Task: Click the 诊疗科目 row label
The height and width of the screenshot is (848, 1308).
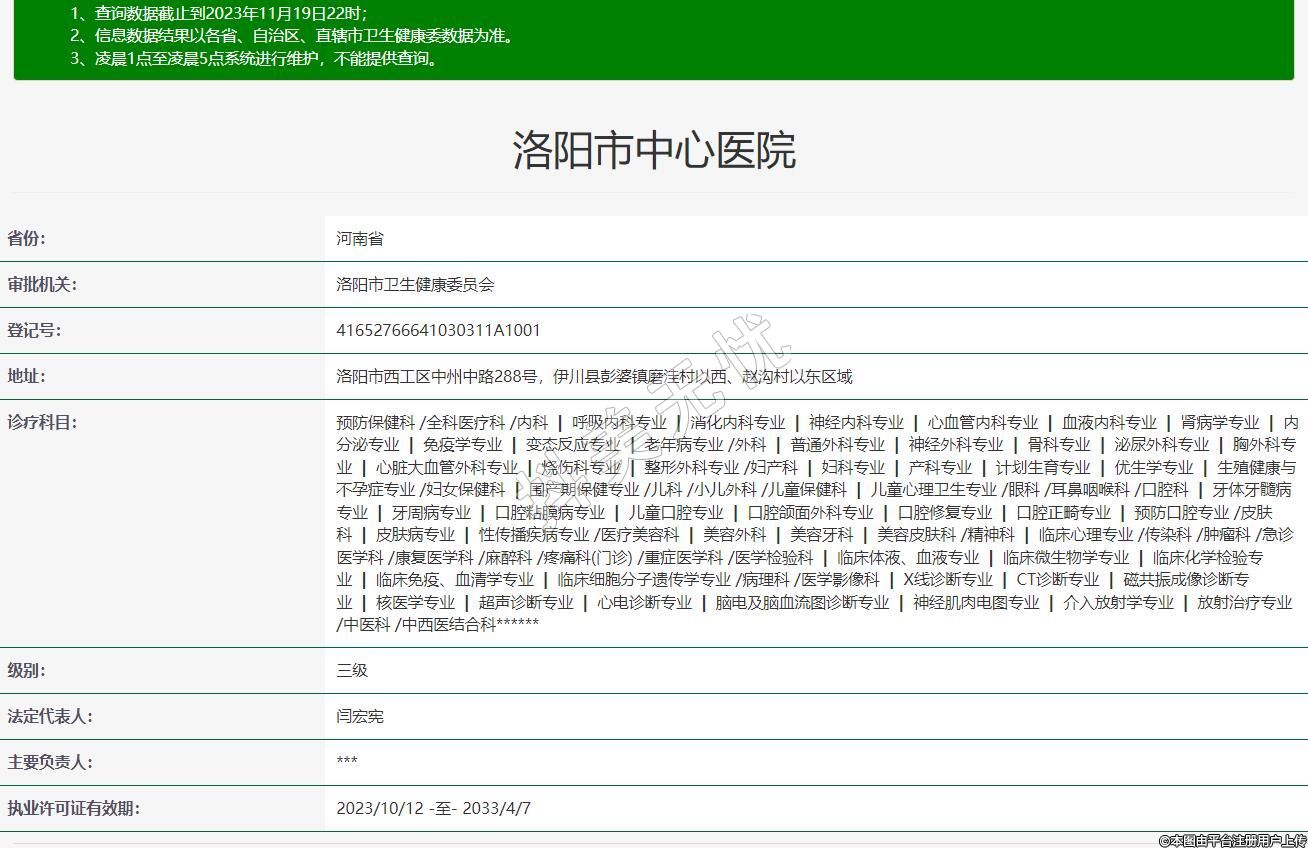Action: [x=42, y=422]
